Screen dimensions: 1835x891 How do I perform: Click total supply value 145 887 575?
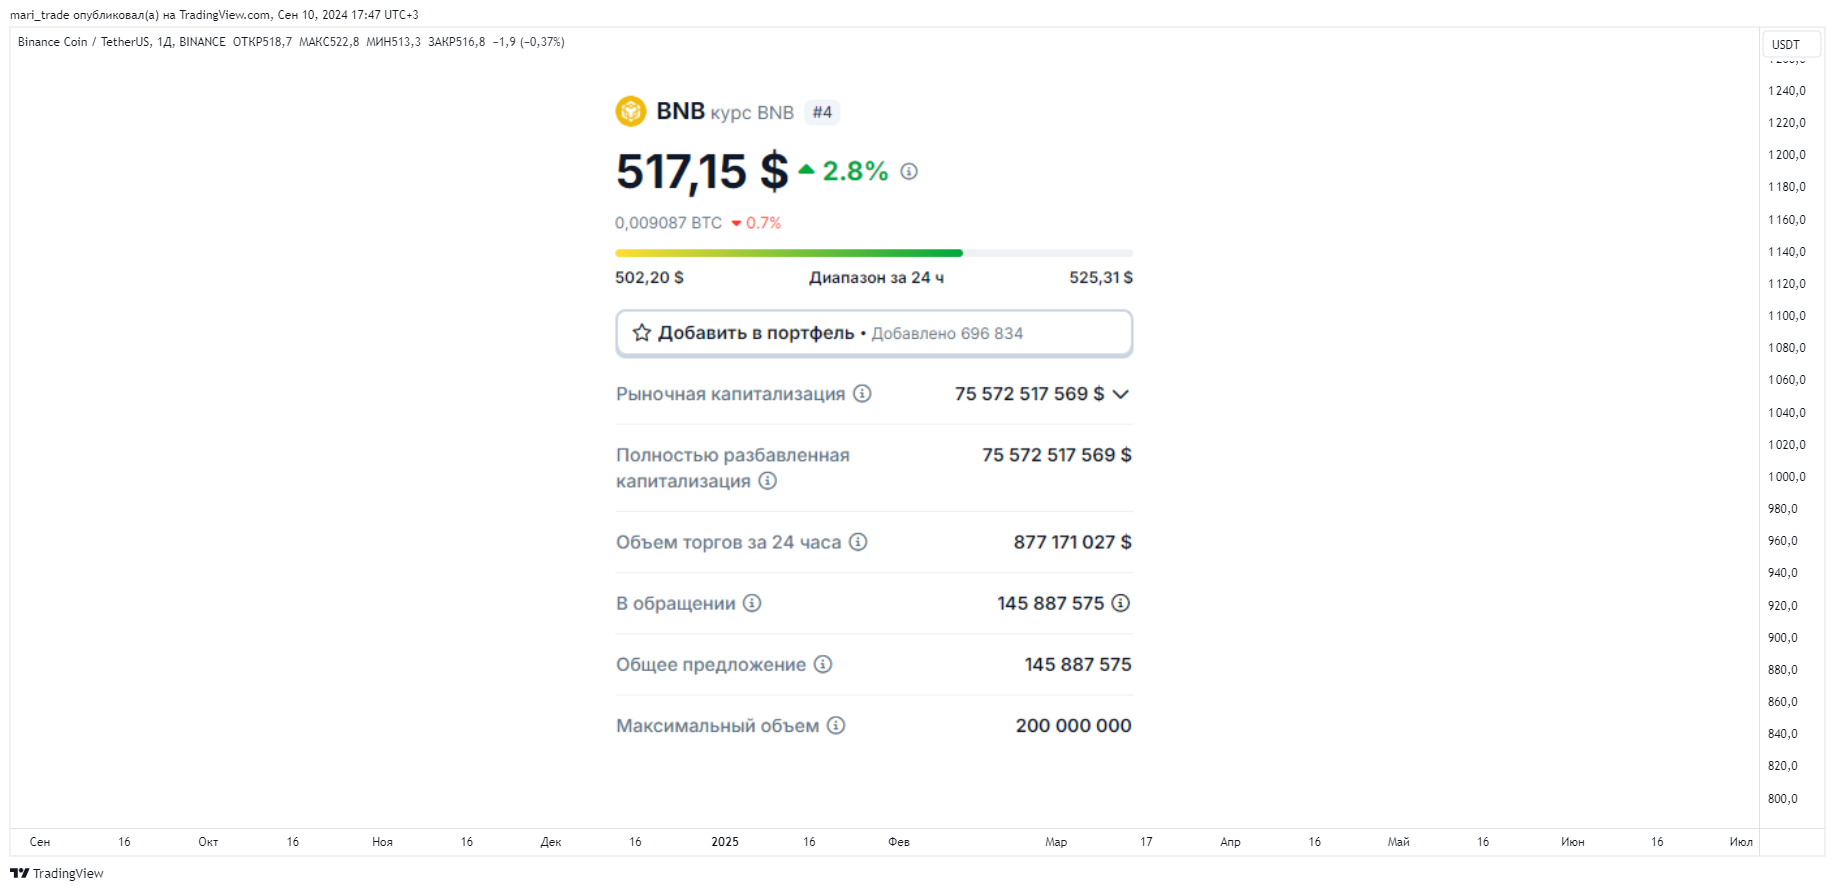[1078, 664]
